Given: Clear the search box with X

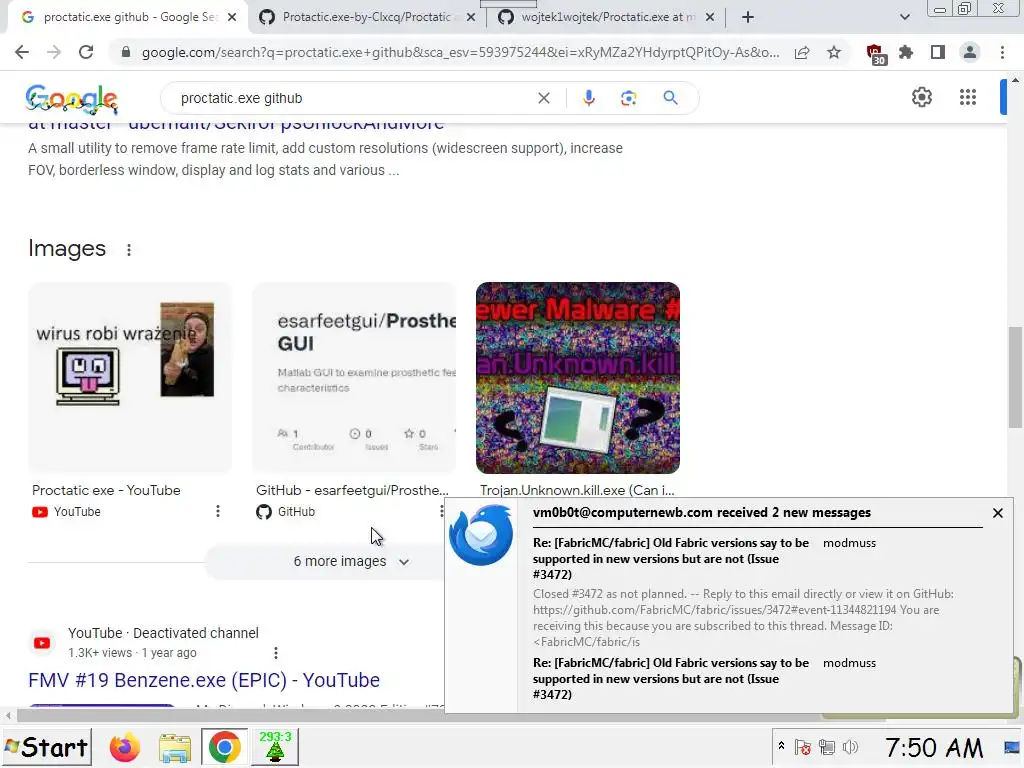Looking at the screenshot, I should 543,98.
